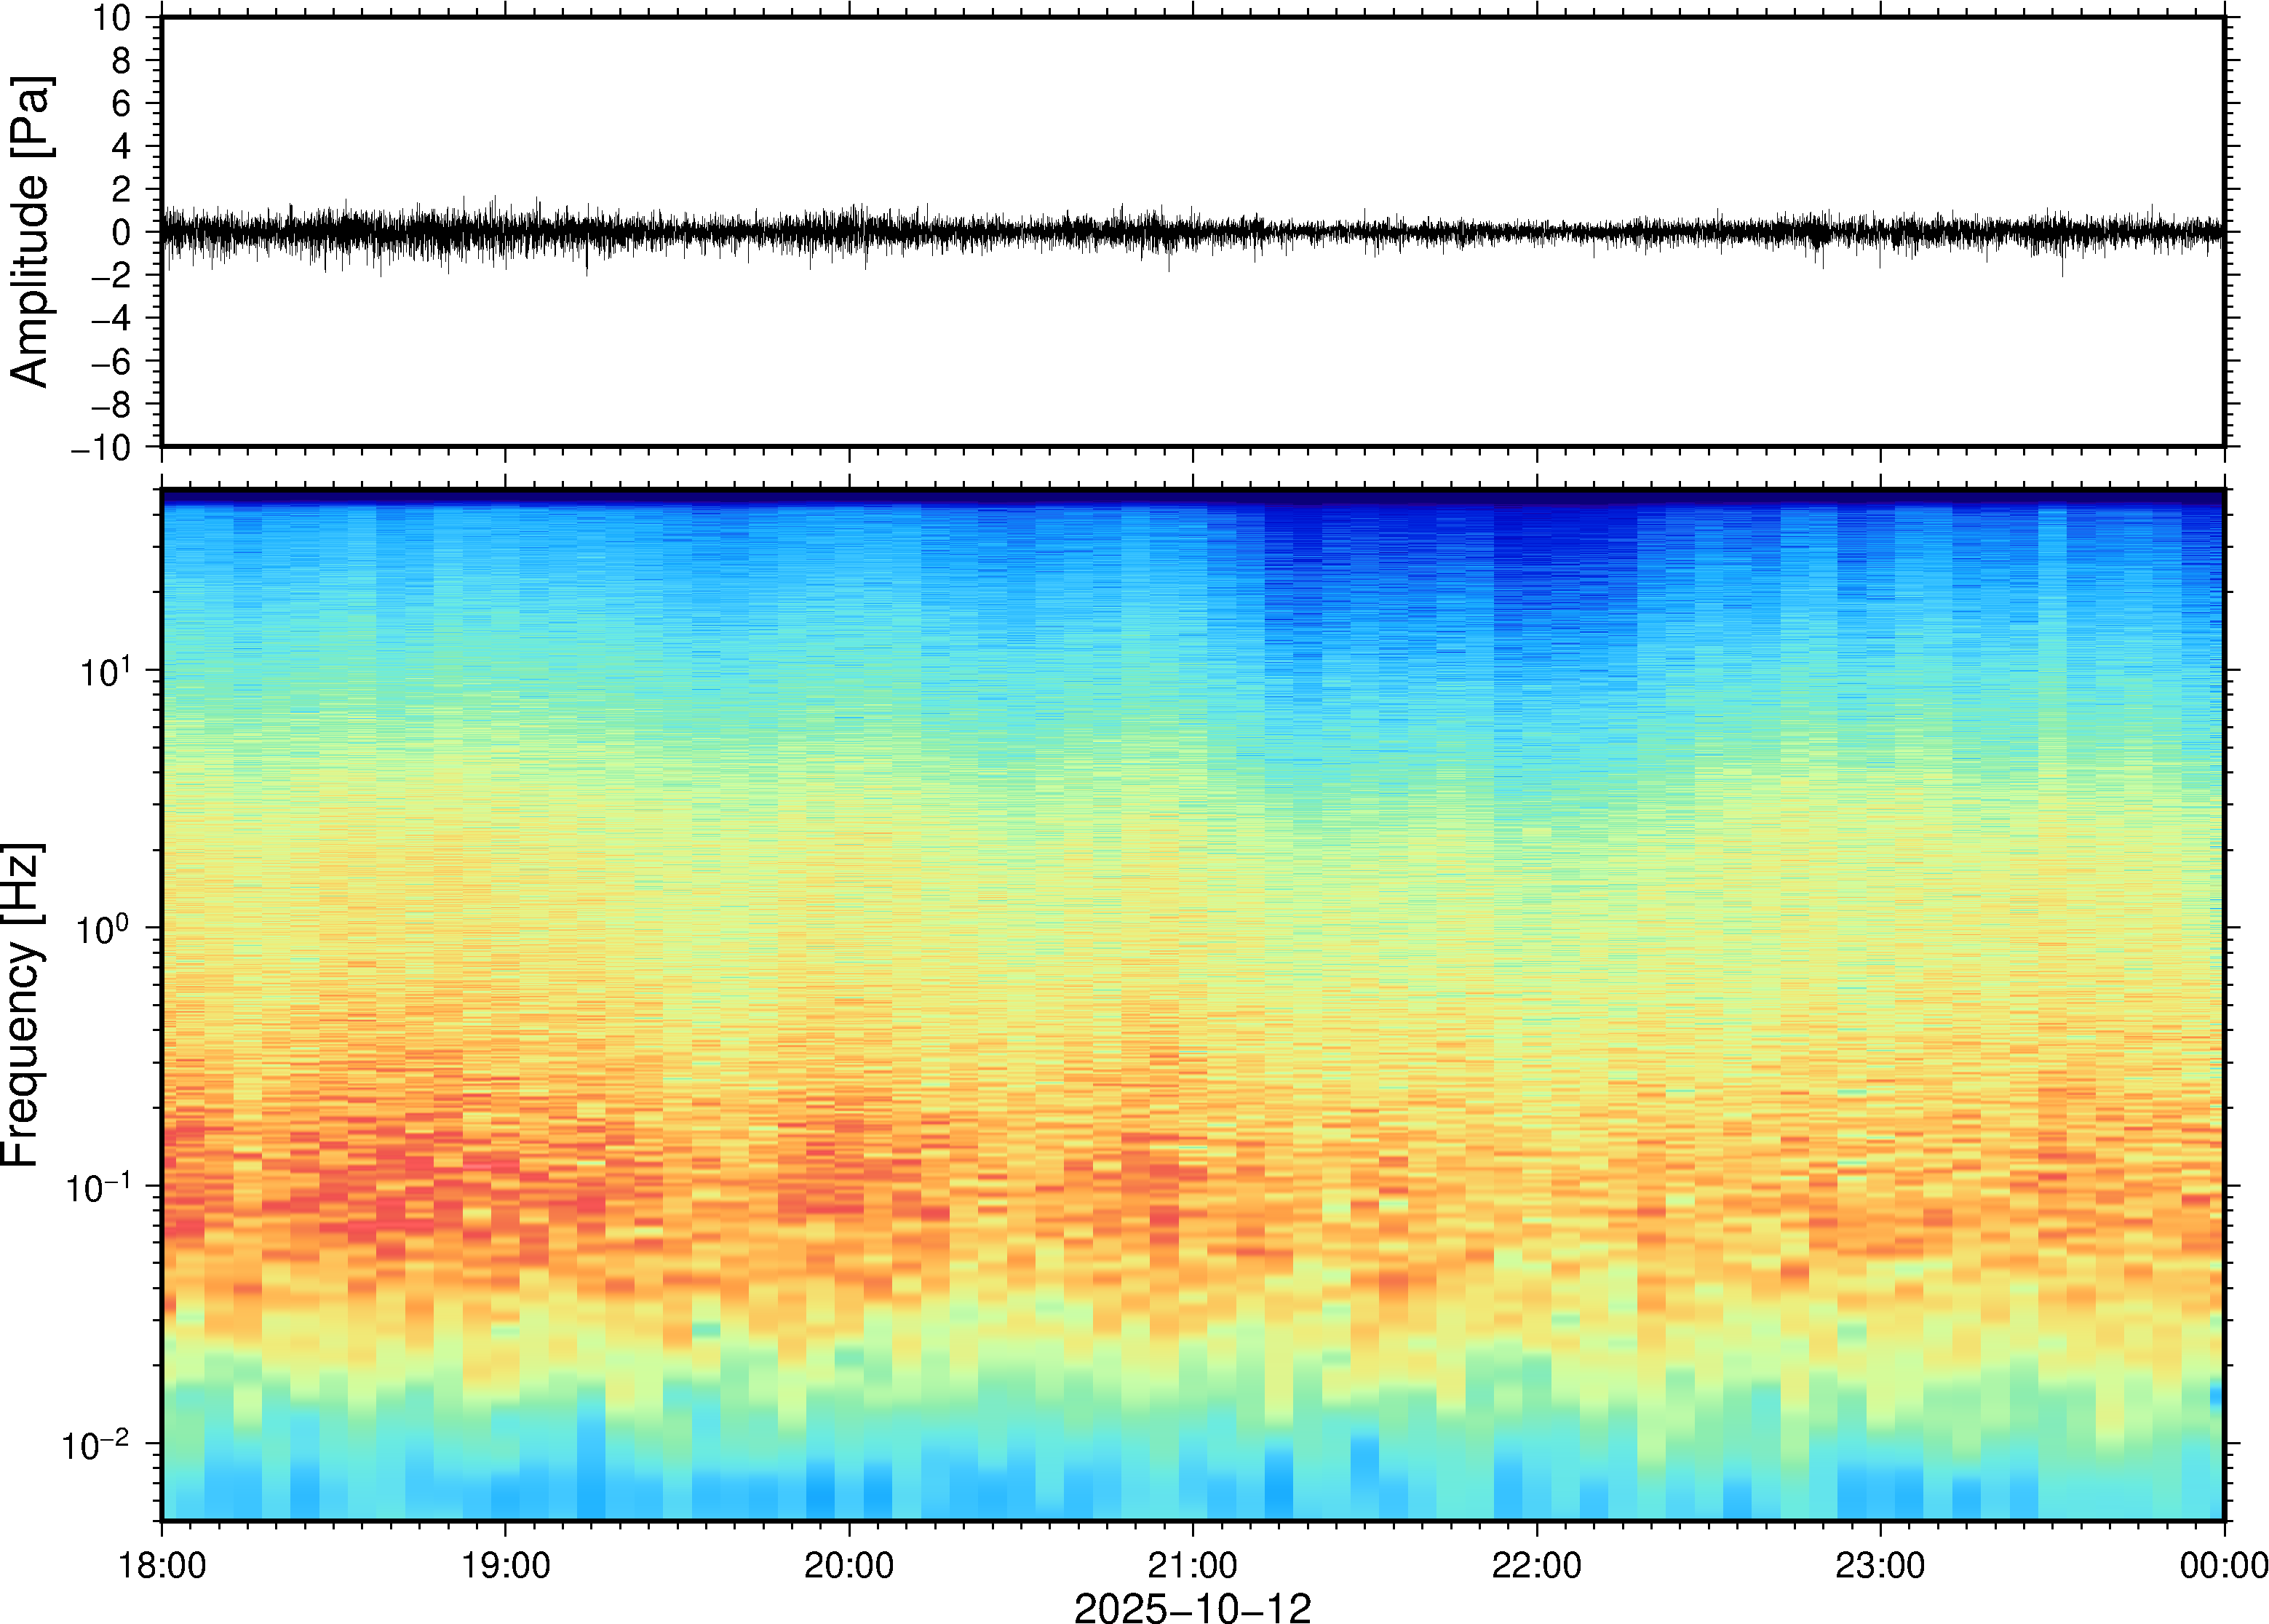Select the 21:00 time axis label
Image resolution: width=2269 pixels, height=1624 pixels.
coord(1192,1565)
